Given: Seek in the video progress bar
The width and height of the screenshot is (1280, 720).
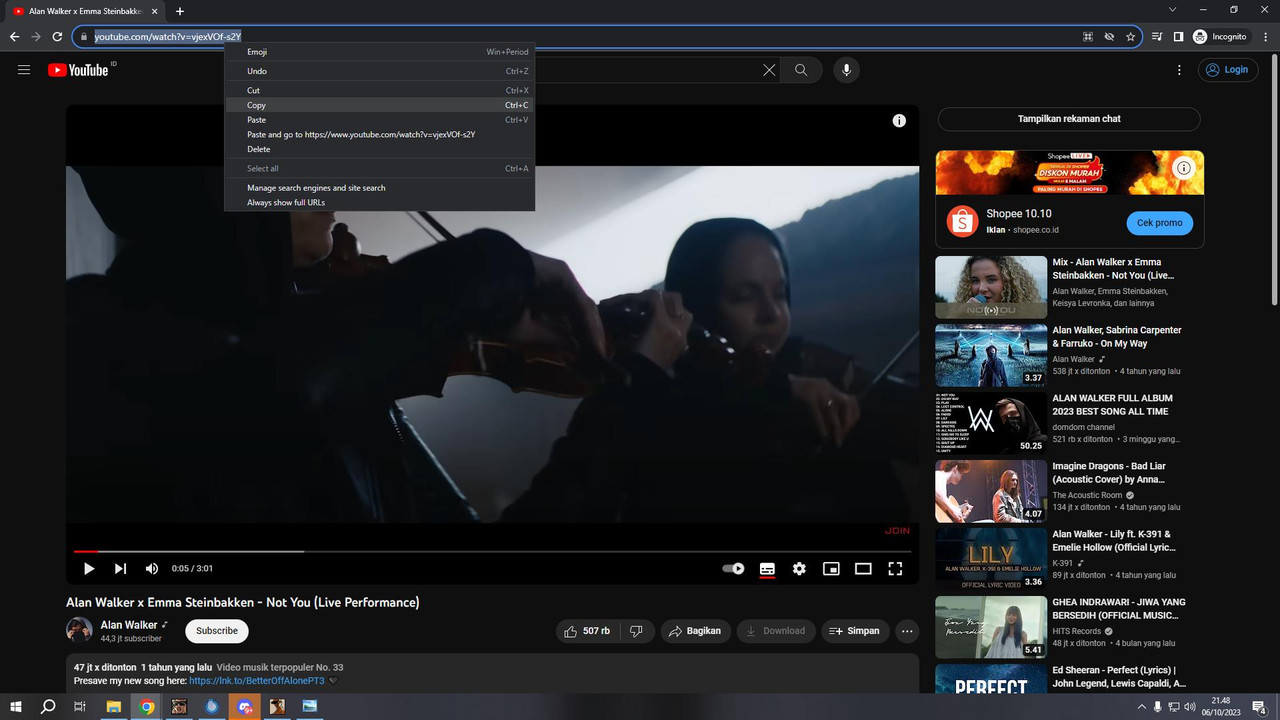Looking at the screenshot, I should coord(492,551).
